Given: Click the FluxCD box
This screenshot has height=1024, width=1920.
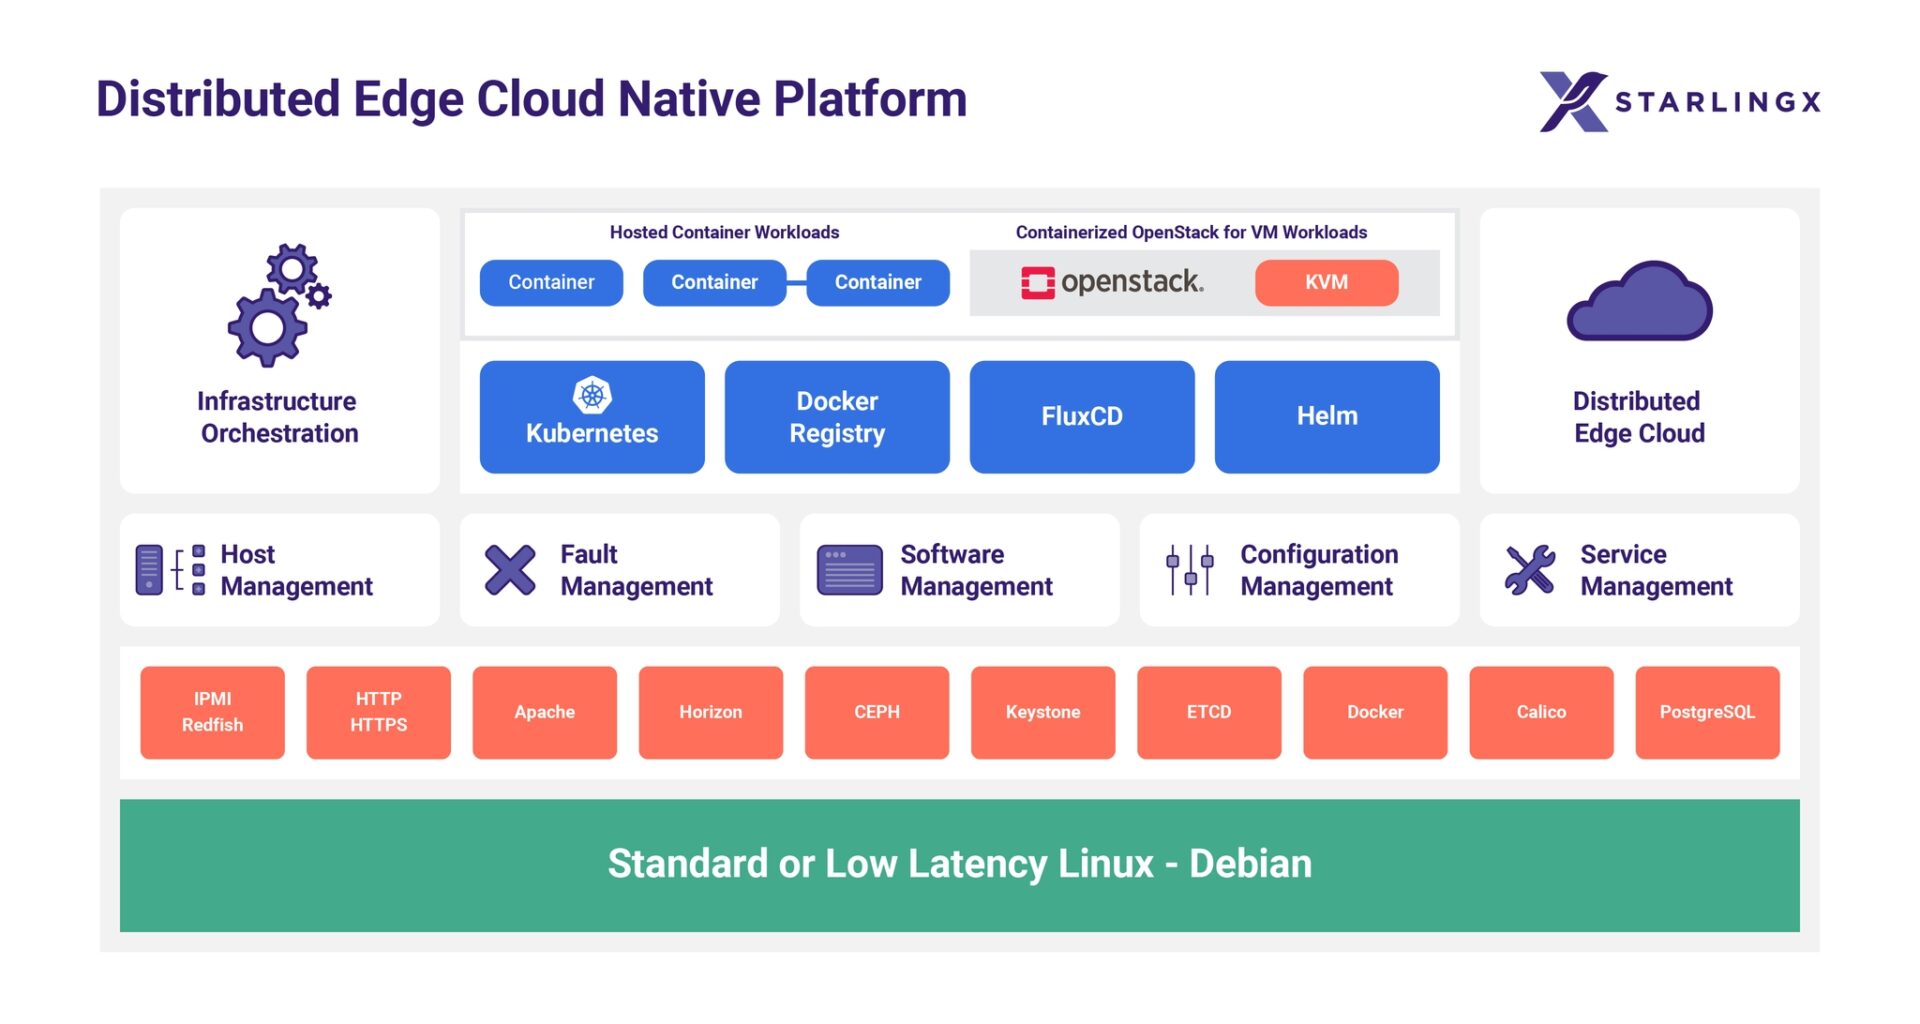Looking at the screenshot, I should tap(1082, 417).
